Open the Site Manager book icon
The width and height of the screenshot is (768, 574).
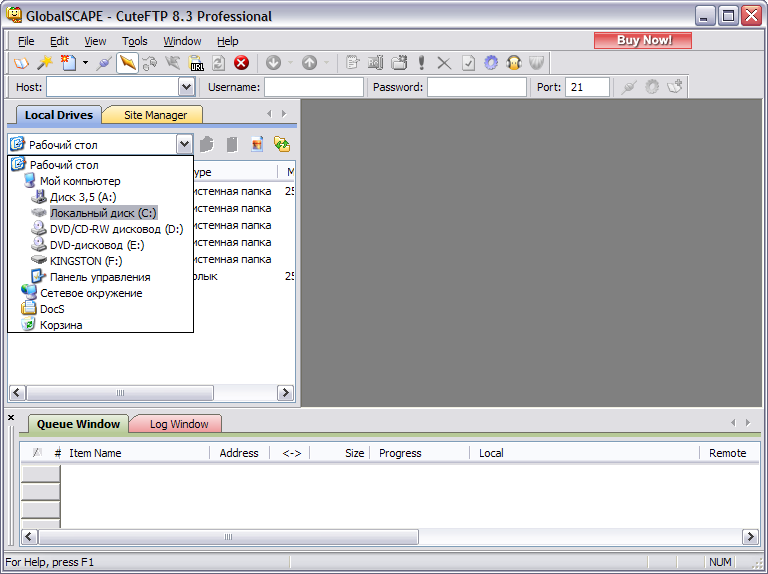coord(21,63)
